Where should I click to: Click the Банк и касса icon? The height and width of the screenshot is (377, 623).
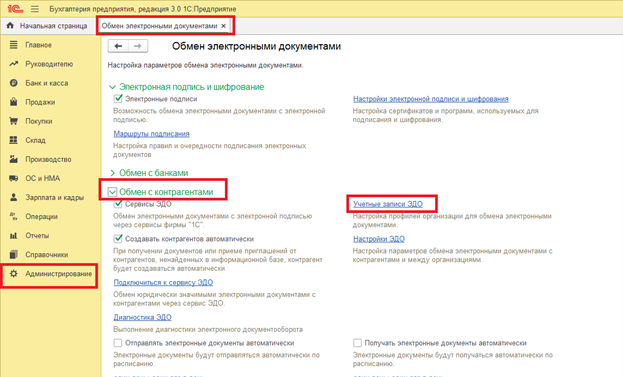14,83
